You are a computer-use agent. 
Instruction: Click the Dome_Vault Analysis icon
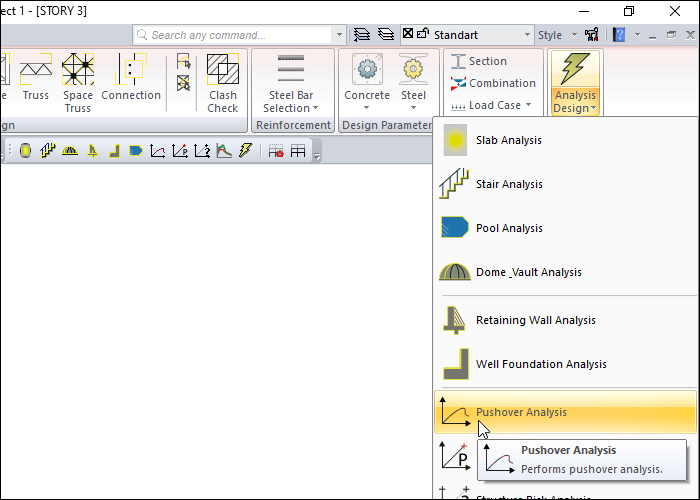[456, 272]
